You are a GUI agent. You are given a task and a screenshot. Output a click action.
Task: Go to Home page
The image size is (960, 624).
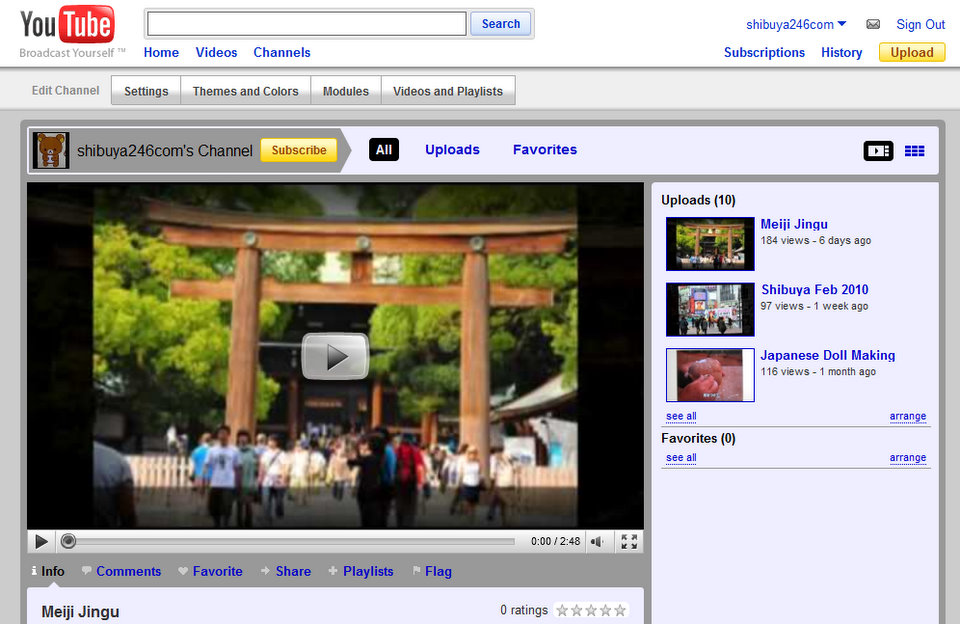coord(161,53)
